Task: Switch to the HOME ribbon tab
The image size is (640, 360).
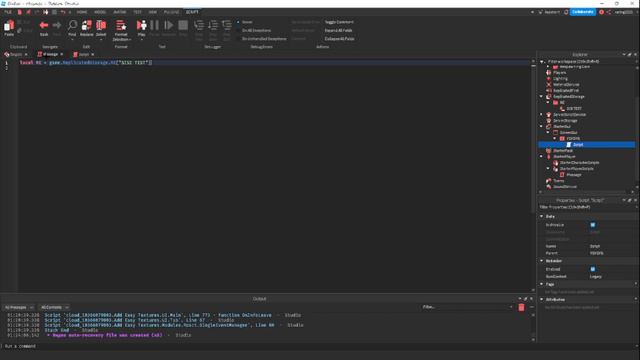Action: (82, 12)
